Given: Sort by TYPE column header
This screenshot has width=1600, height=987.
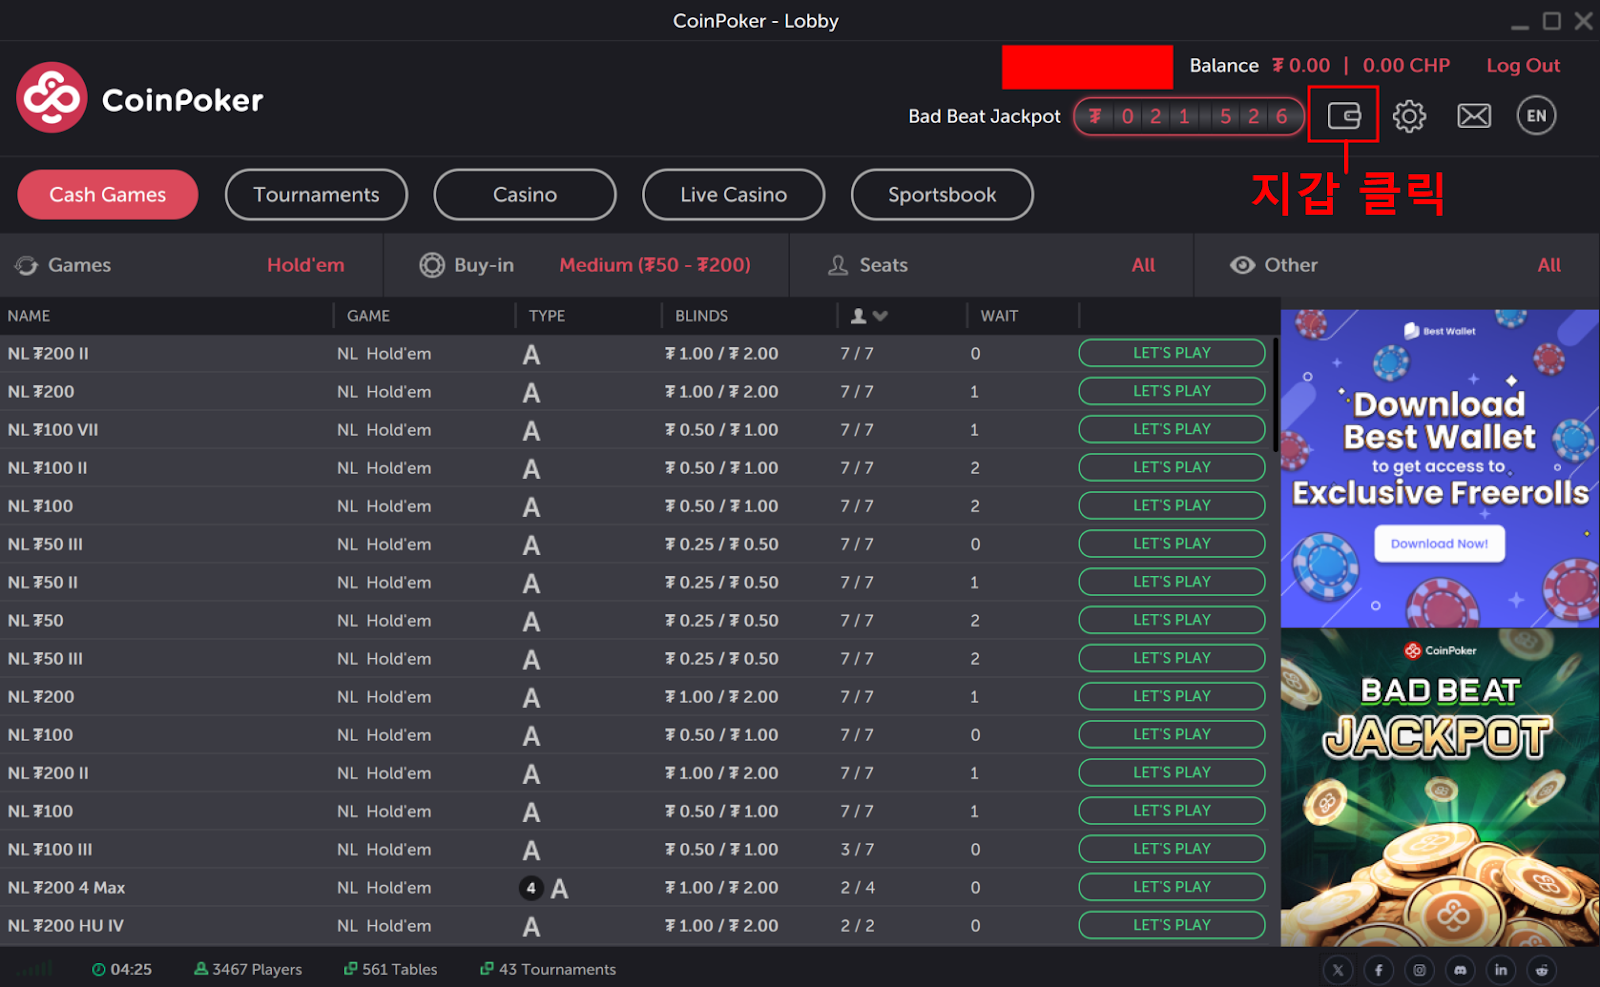Looking at the screenshot, I should (547, 316).
